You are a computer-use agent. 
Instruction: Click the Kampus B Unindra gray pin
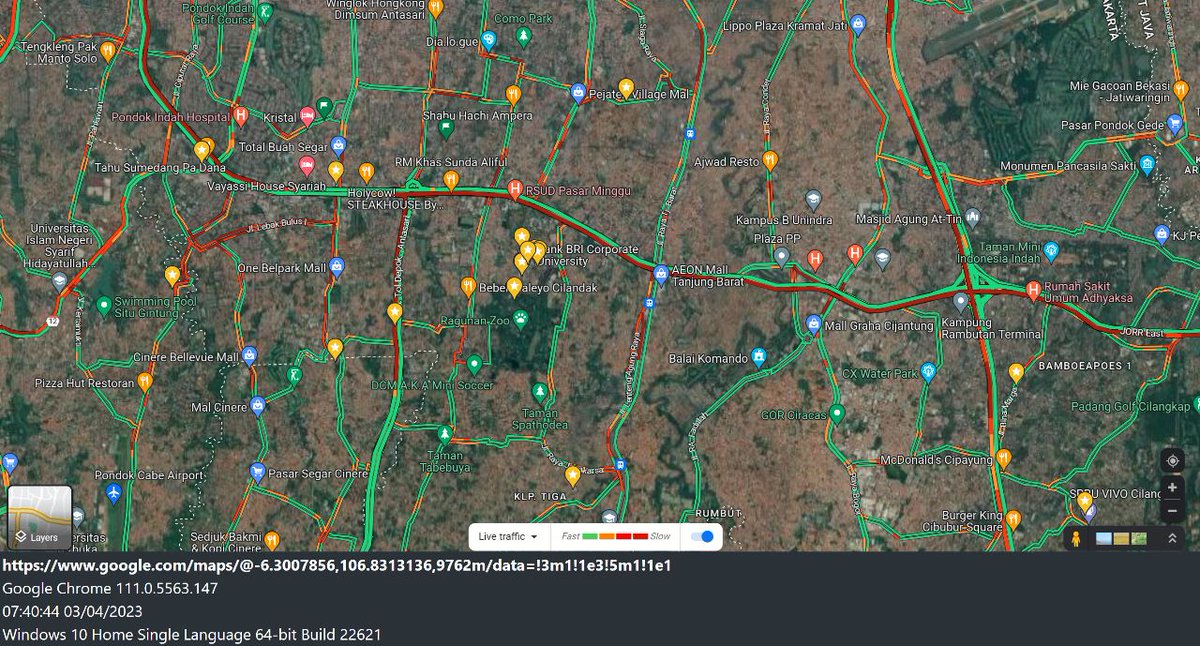813,199
